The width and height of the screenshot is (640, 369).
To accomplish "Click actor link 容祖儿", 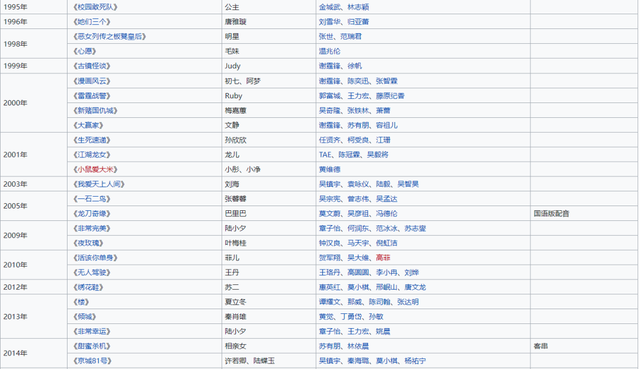I will point(387,125).
